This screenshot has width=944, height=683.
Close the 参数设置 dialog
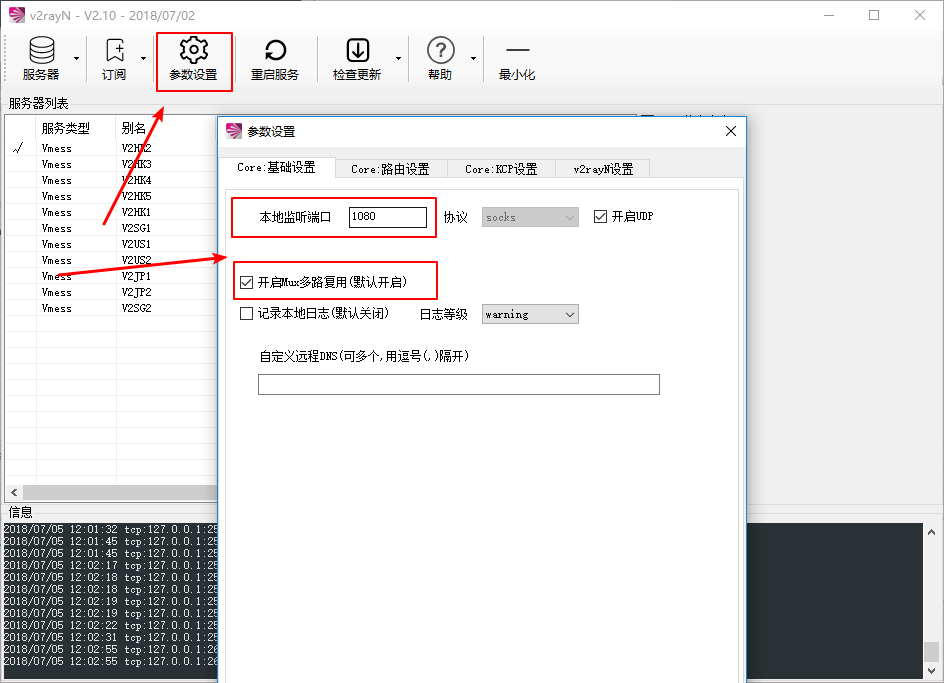click(x=731, y=131)
